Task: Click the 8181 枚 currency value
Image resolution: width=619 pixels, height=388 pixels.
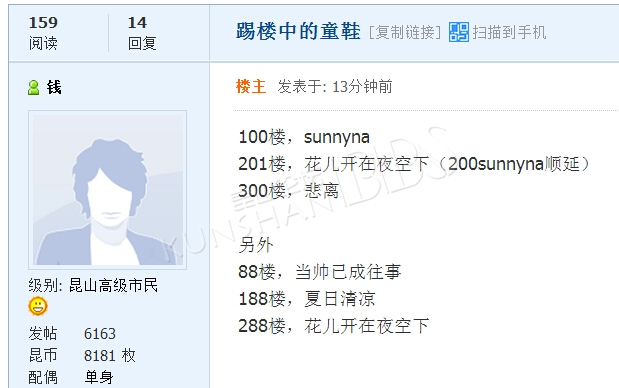Action: 110,356
